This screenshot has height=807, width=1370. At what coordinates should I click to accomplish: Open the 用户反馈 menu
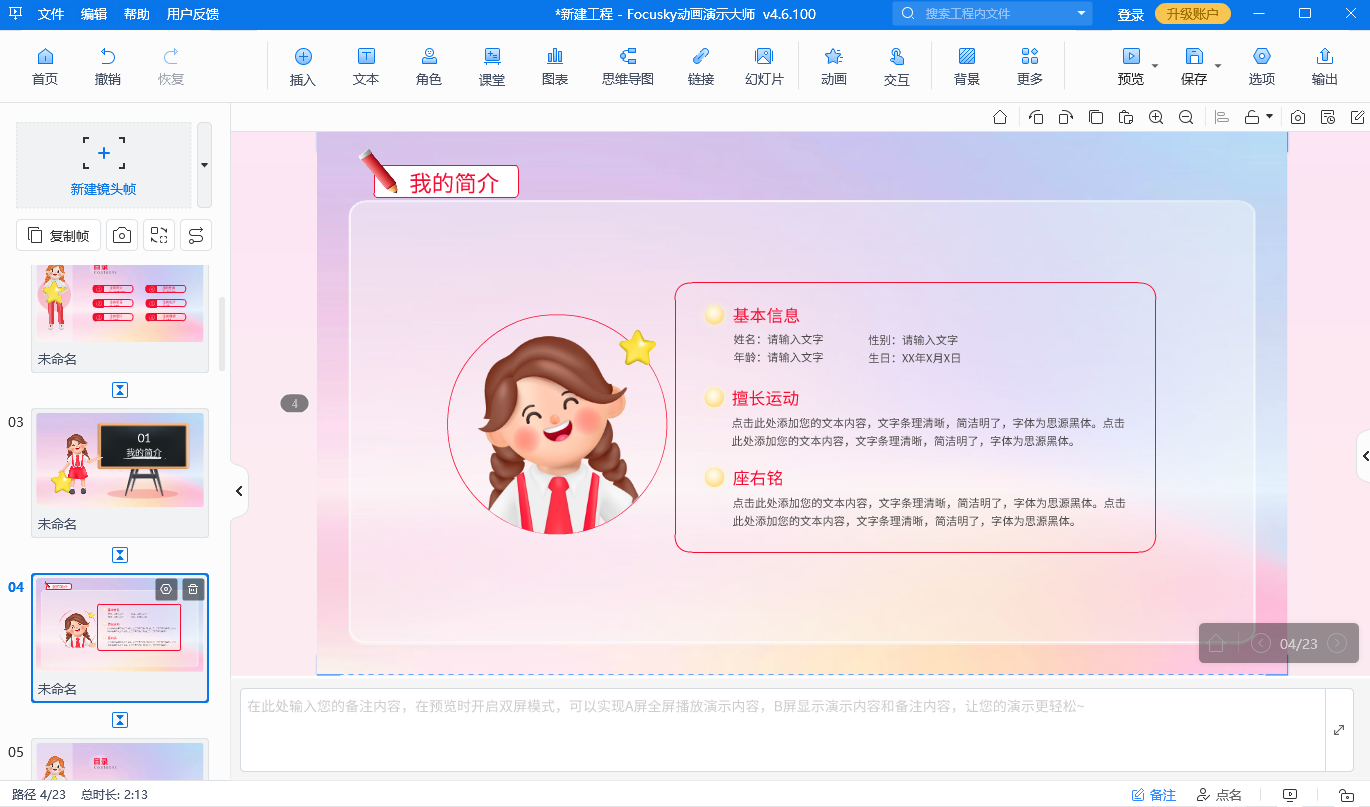pyautogui.click(x=193, y=14)
